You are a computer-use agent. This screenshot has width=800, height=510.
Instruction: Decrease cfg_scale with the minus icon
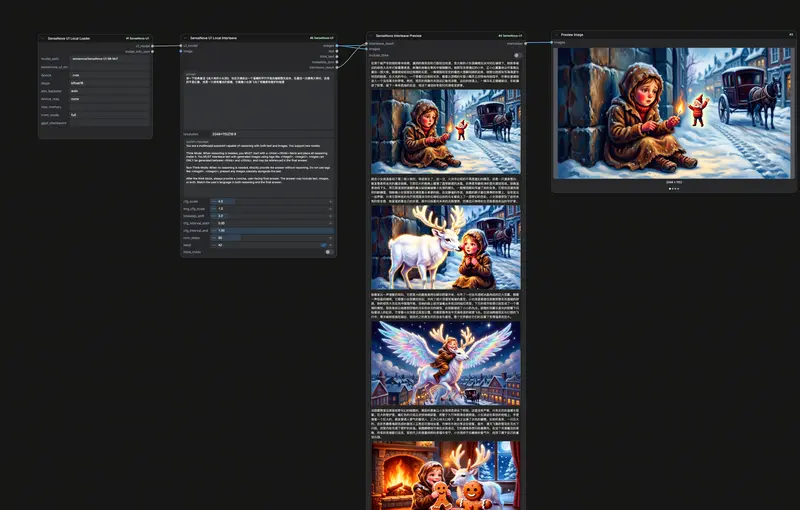214,201
